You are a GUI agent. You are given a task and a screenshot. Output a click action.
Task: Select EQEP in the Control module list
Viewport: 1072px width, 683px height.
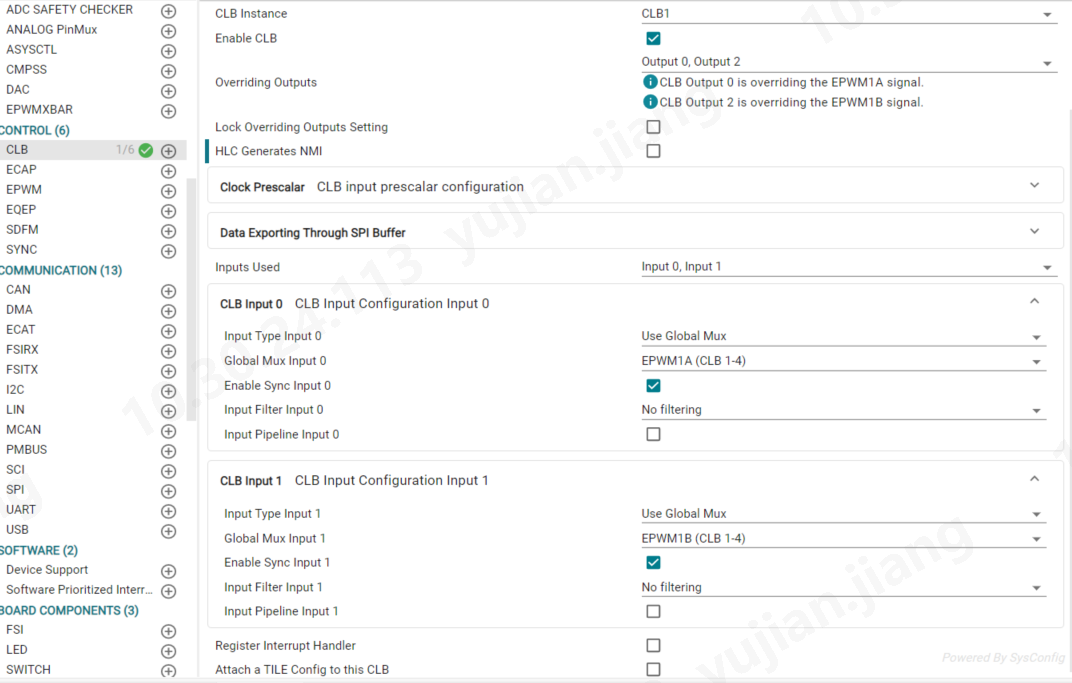21,210
